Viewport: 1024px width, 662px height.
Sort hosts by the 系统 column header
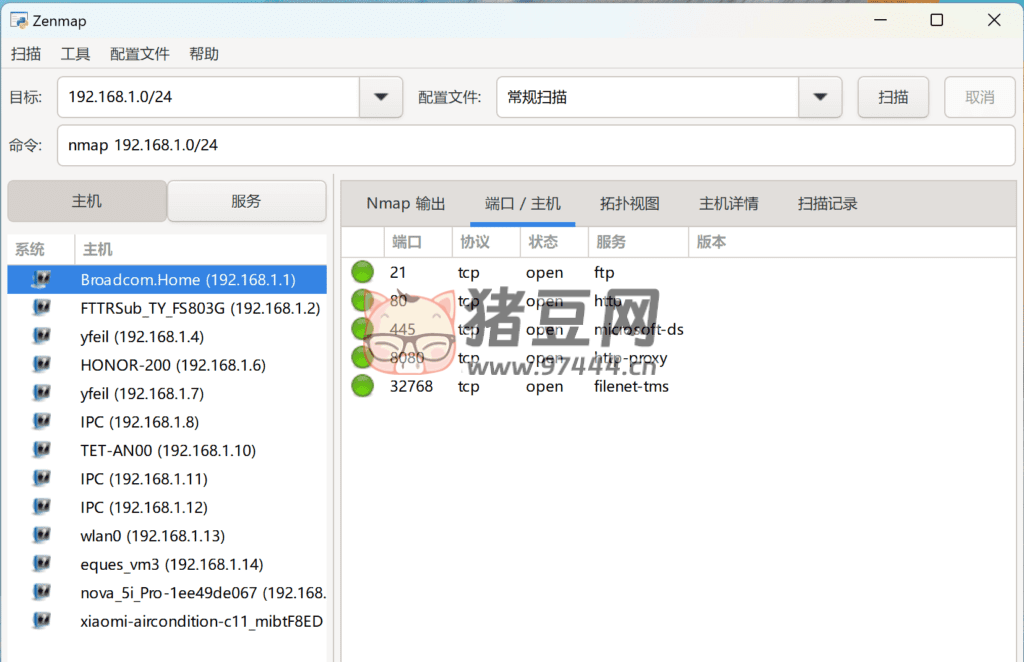pos(41,249)
